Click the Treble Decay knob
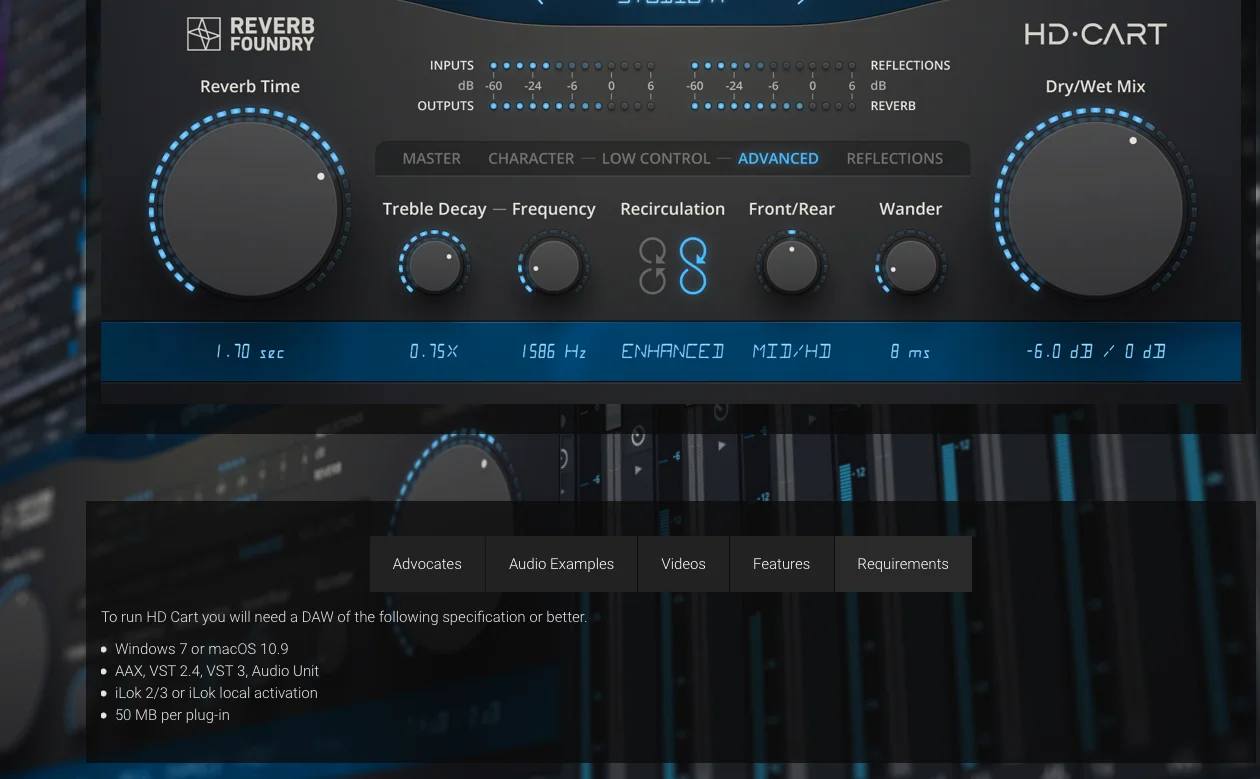The height and width of the screenshot is (779, 1260). (x=434, y=266)
